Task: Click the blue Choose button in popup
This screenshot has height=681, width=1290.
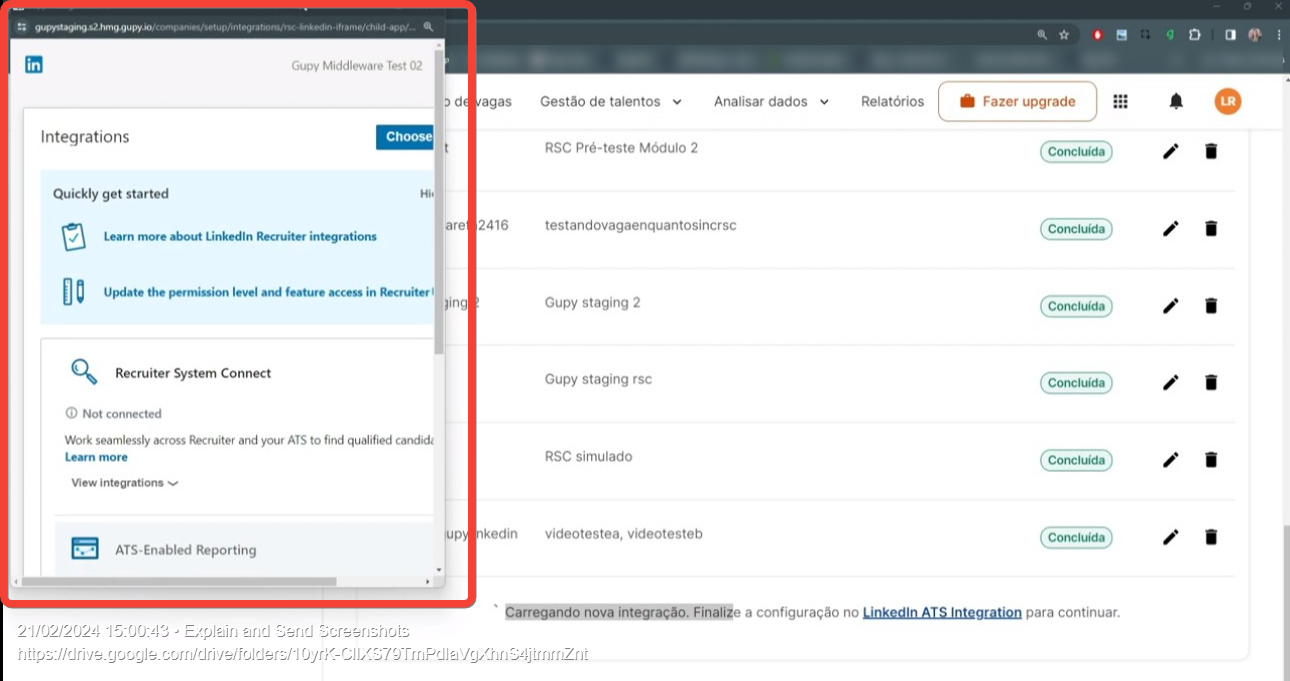Action: (405, 137)
